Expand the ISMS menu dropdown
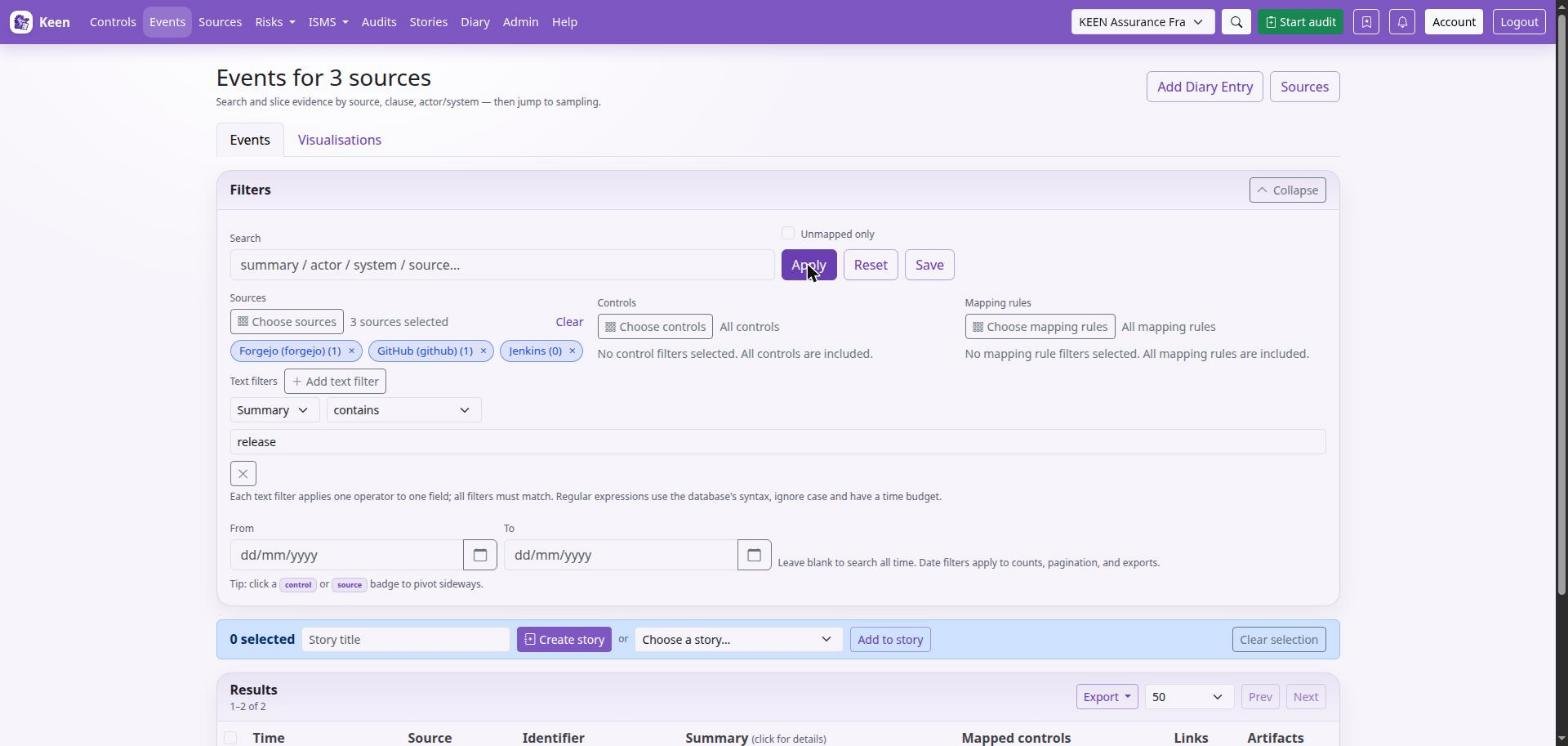This screenshot has height=746, width=1568. tap(328, 22)
